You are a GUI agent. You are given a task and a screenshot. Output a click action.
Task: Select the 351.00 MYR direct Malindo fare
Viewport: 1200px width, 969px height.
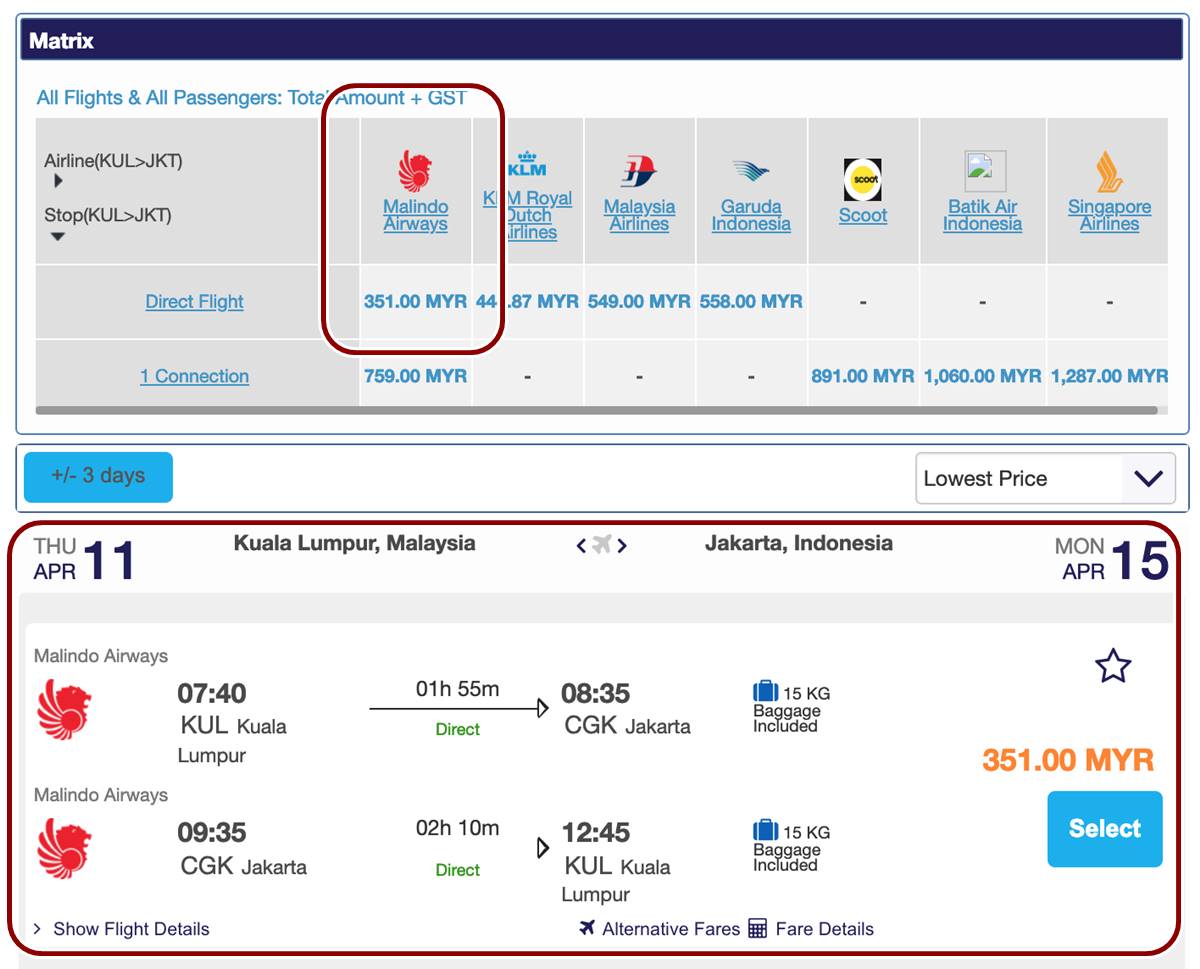pos(415,301)
